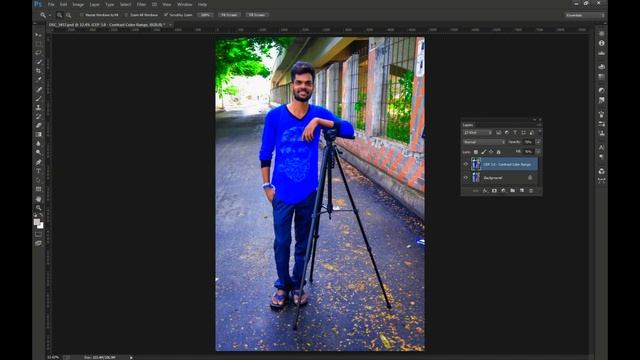Delete layer with Layers panel trash icon

point(531,191)
